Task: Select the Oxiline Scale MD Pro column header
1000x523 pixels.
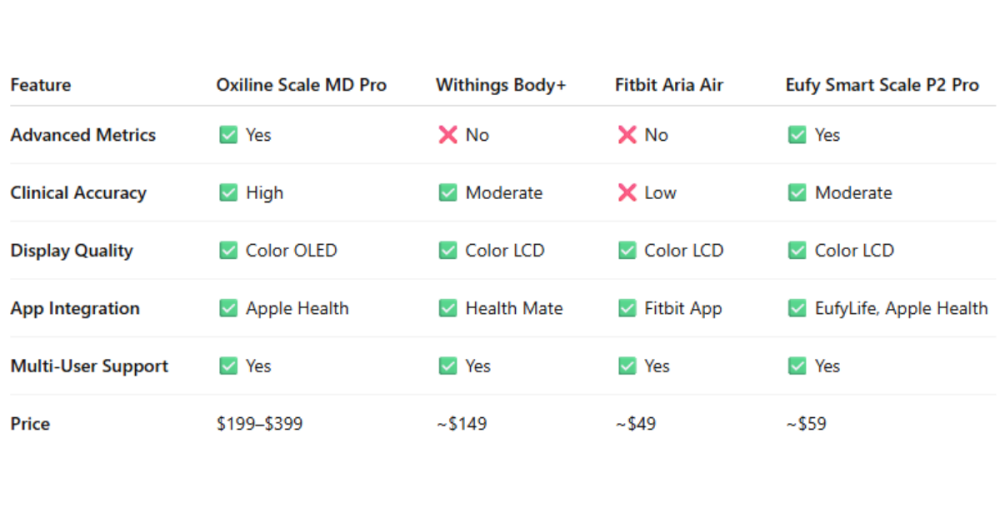Action: click(301, 85)
